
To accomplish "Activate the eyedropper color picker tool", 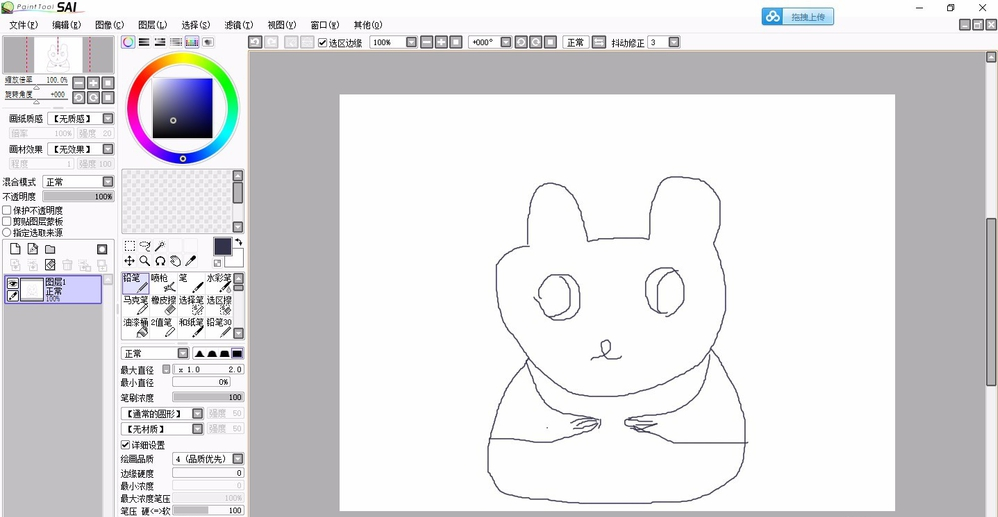I will [x=190, y=261].
